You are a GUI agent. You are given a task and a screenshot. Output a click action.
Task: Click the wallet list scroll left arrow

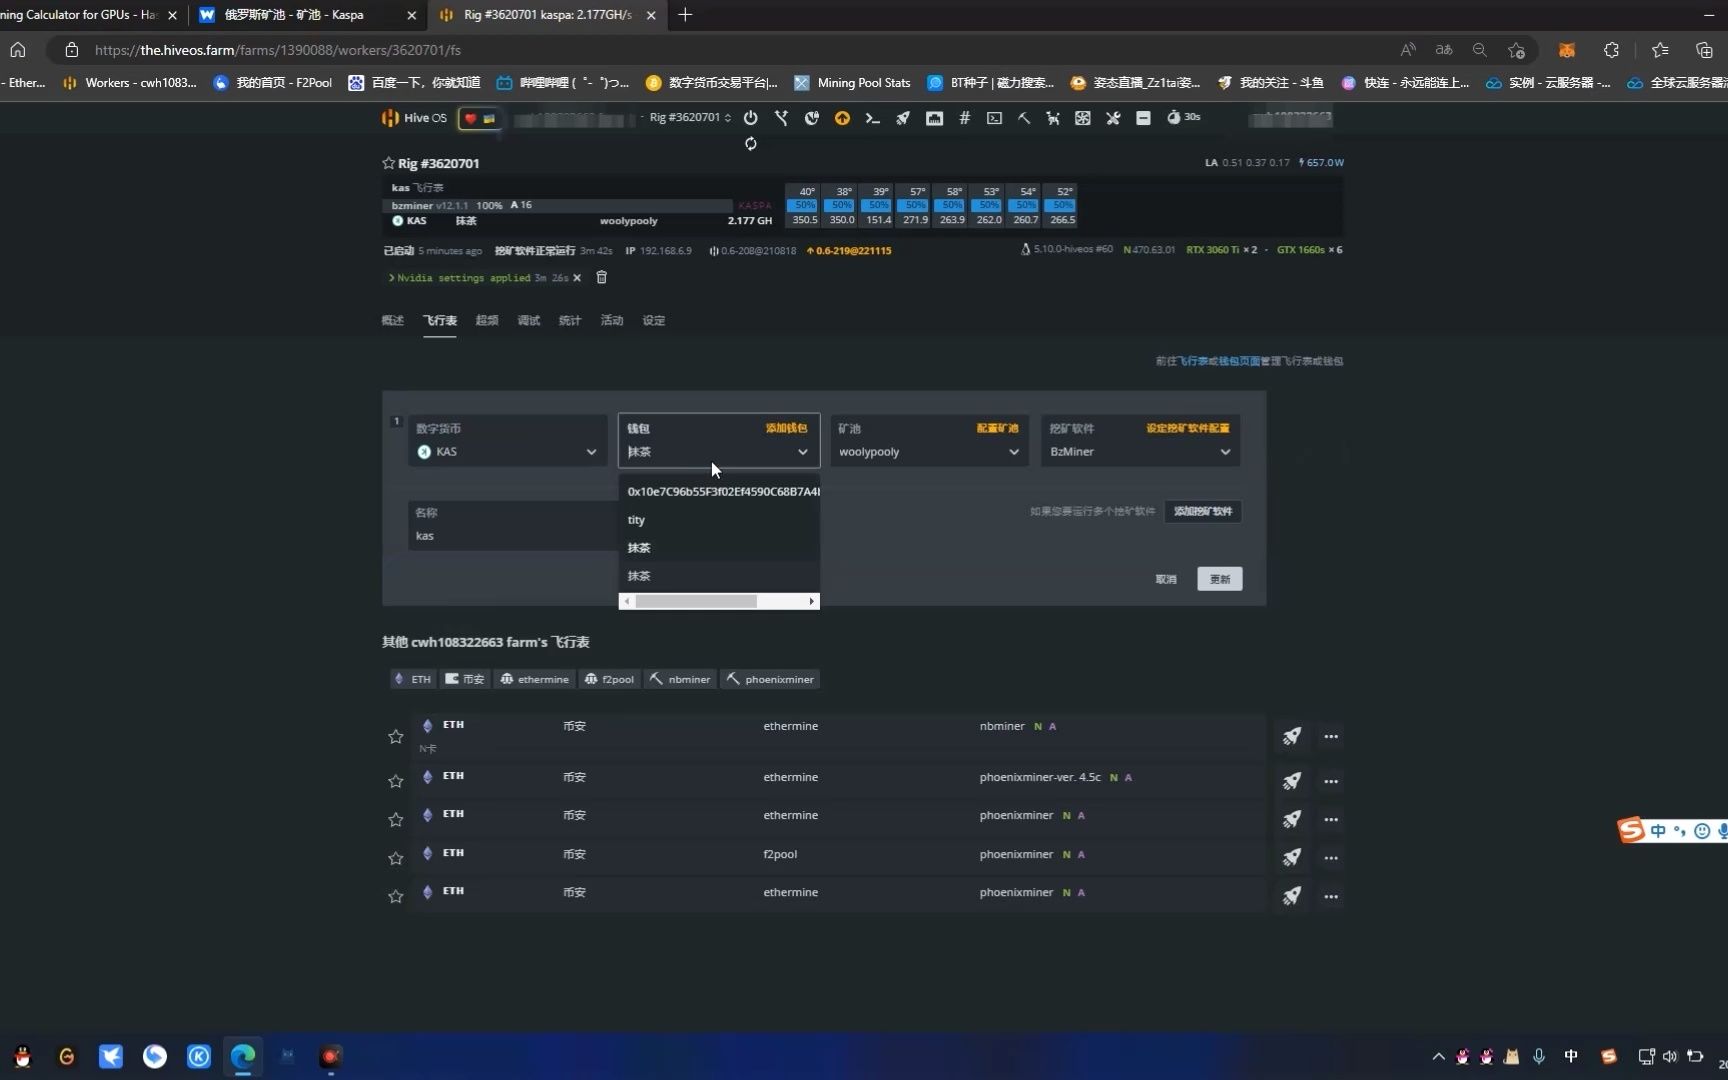[x=627, y=601]
